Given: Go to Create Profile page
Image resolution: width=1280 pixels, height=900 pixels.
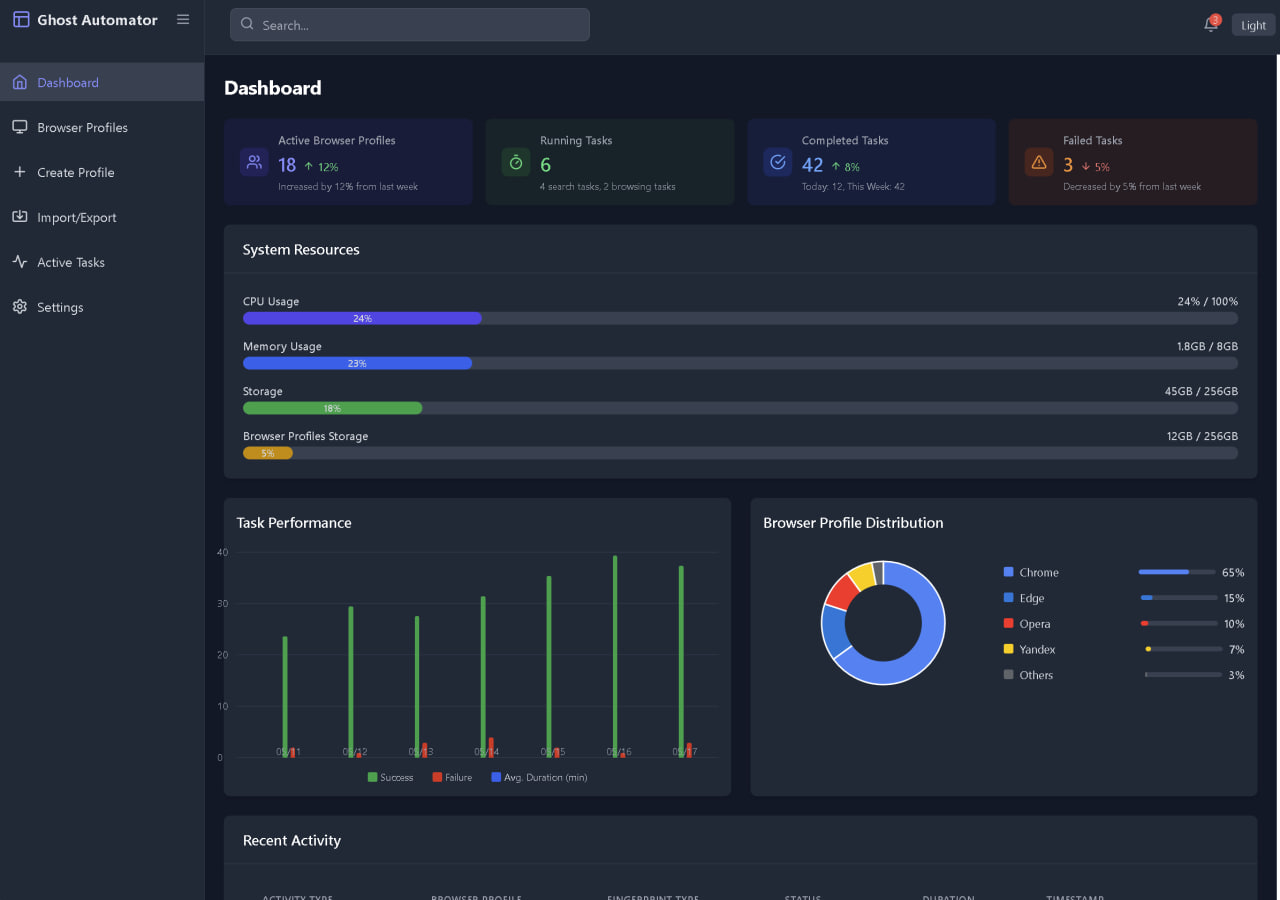Looking at the screenshot, I should 76,173.
